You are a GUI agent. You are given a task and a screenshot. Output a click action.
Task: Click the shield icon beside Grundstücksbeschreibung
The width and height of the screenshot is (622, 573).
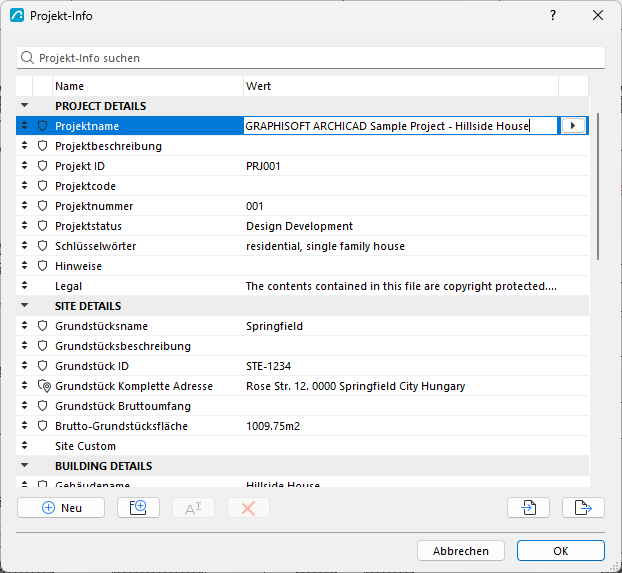tap(42, 346)
